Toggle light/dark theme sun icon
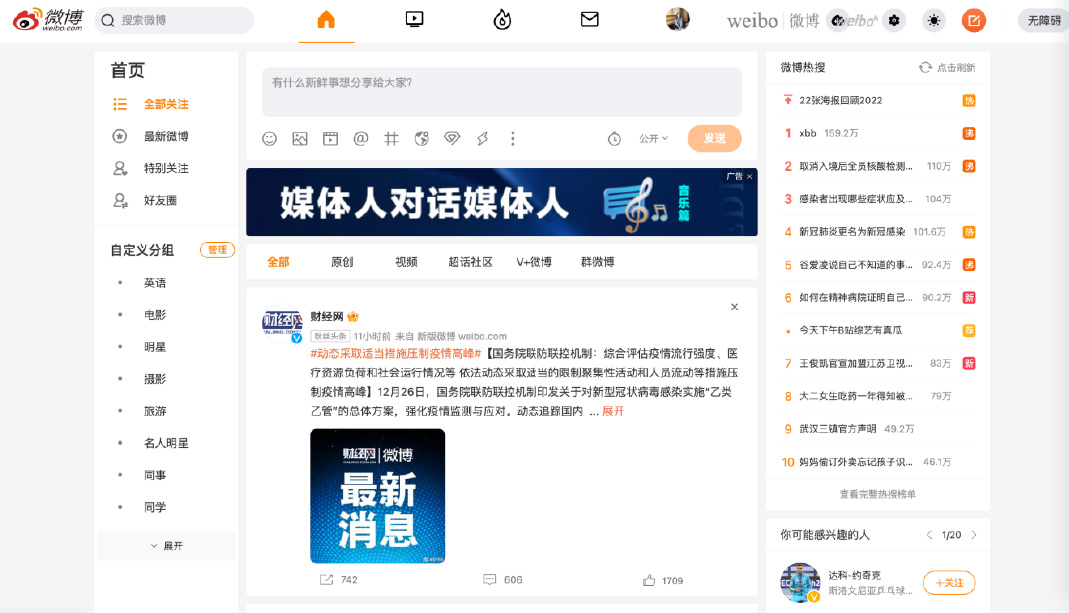This screenshot has height=613, width=1069. pos(934,20)
